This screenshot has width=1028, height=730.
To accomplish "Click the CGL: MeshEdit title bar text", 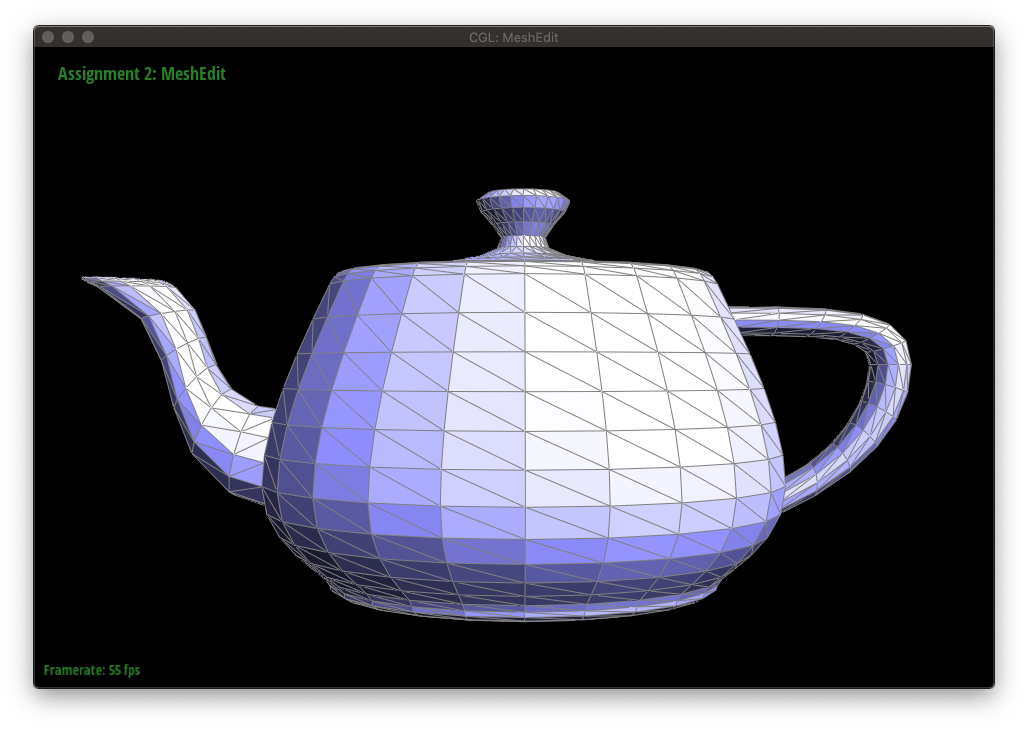I will click(x=513, y=37).
